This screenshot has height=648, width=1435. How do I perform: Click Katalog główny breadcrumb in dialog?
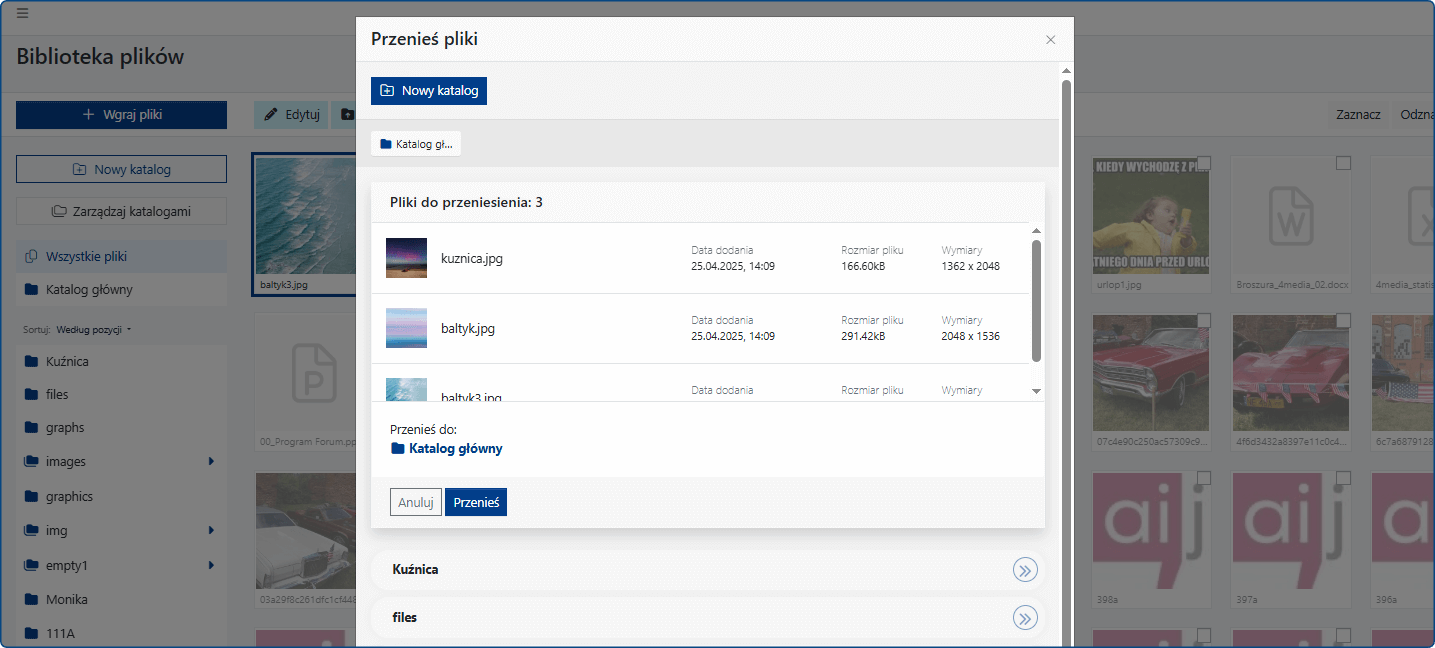coord(416,144)
